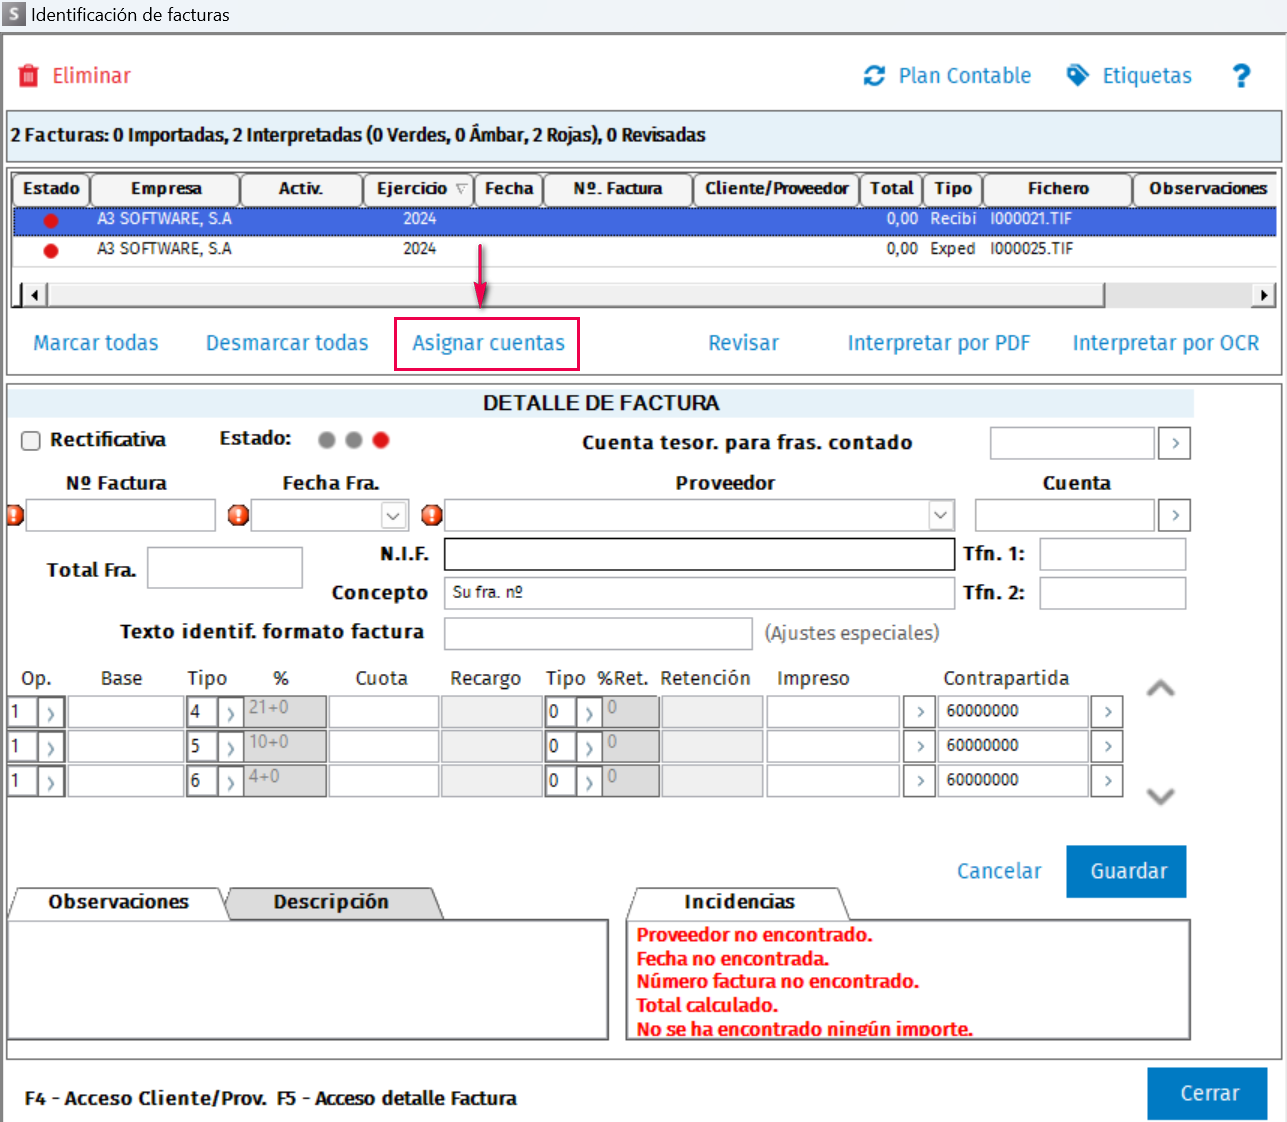Click the Marcar todas link
The width and height of the screenshot is (1287, 1122).
96,343
